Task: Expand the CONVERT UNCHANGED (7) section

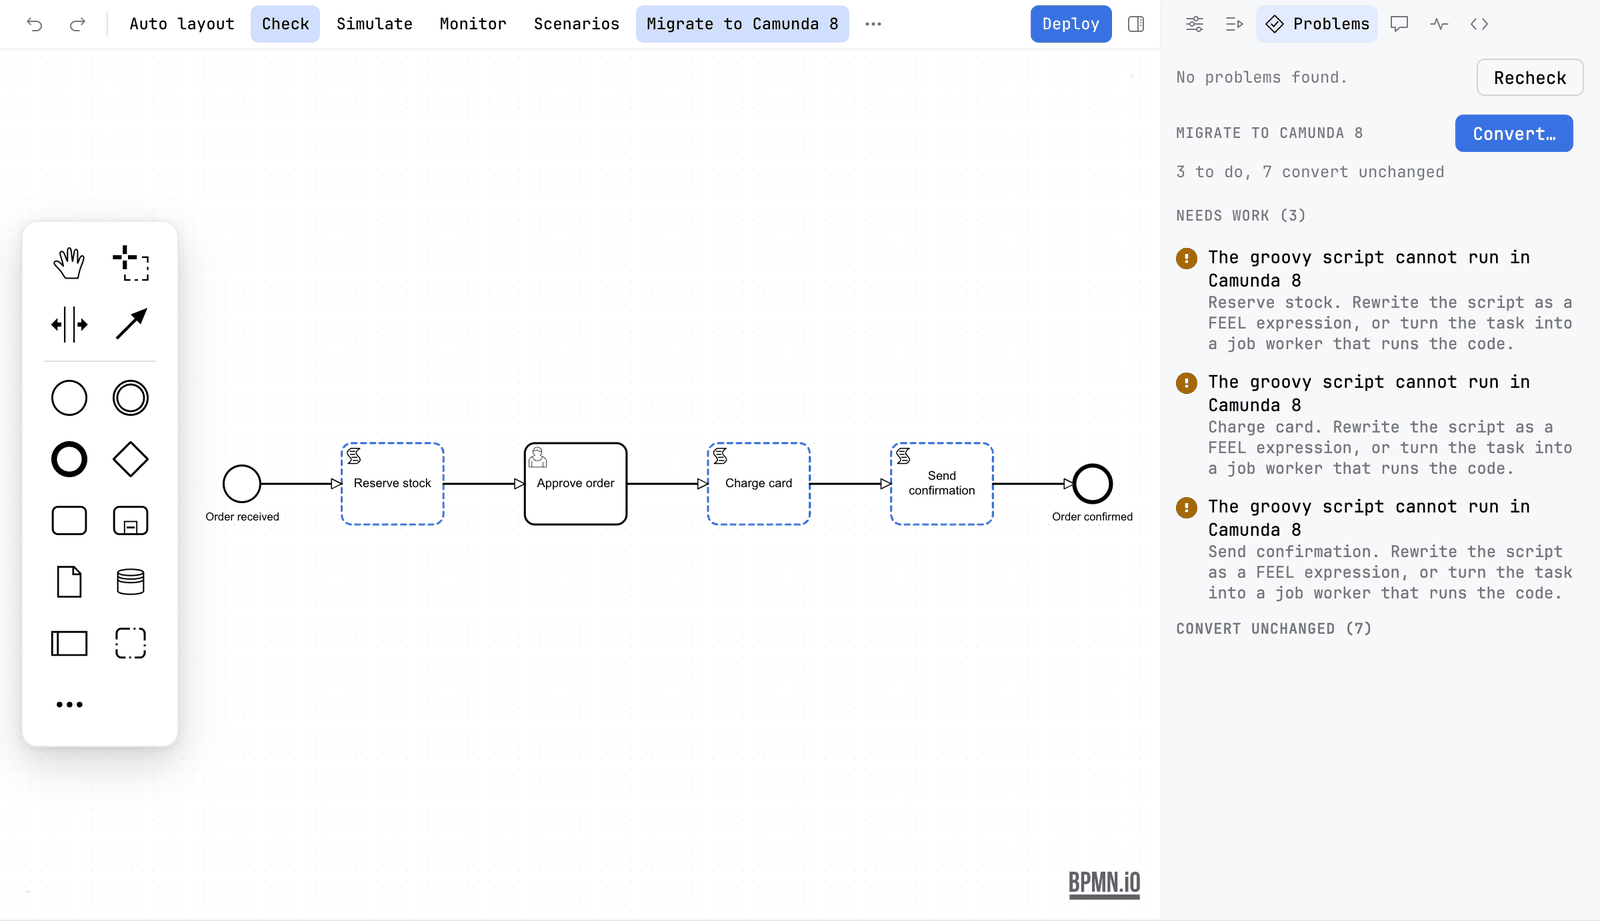Action: [x=1274, y=629]
